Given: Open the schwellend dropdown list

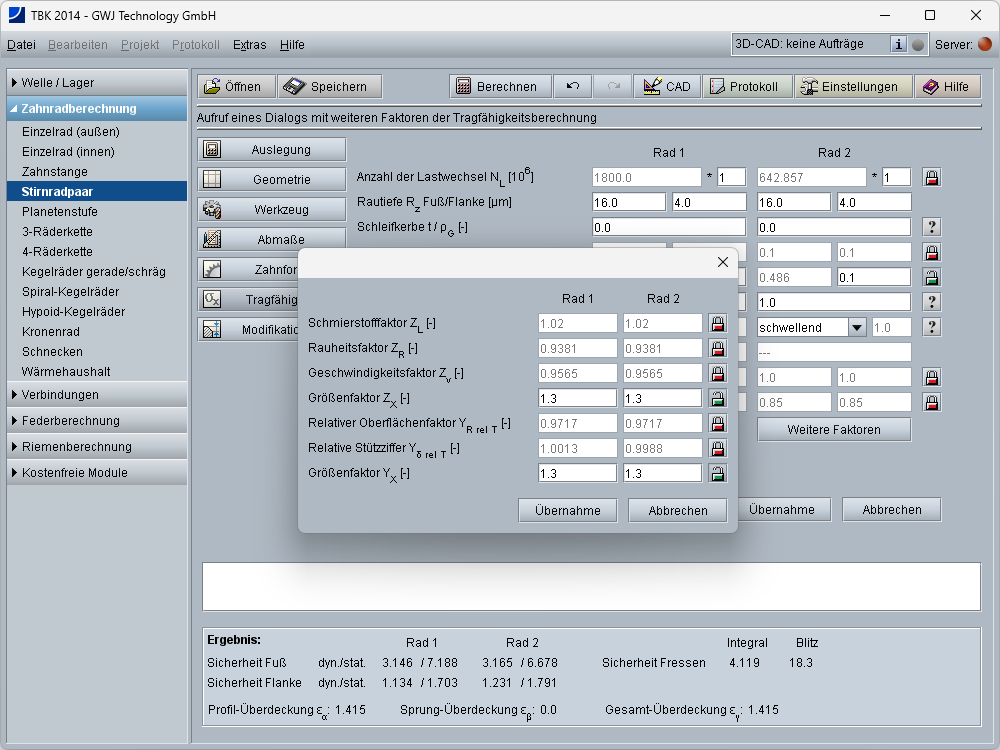Looking at the screenshot, I should [857, 327].
